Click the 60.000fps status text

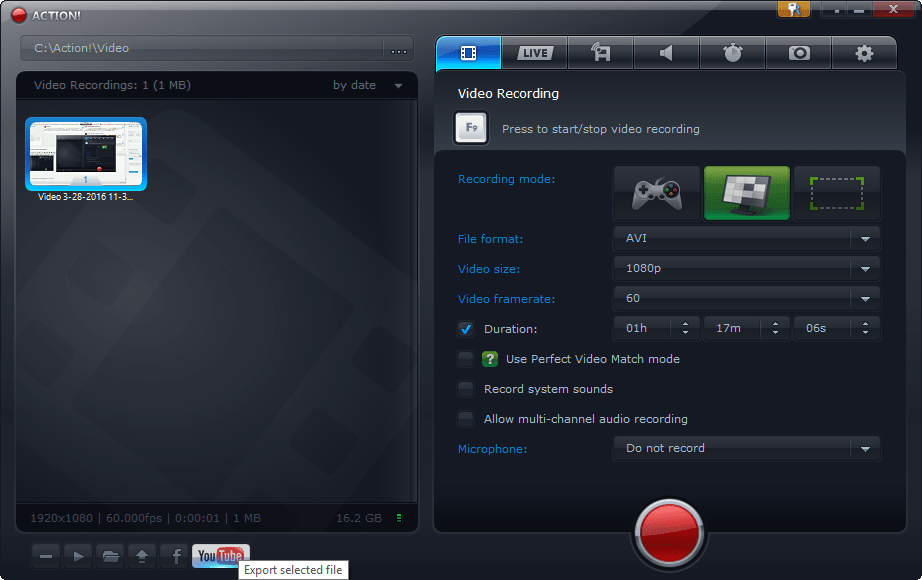[133, 518]
